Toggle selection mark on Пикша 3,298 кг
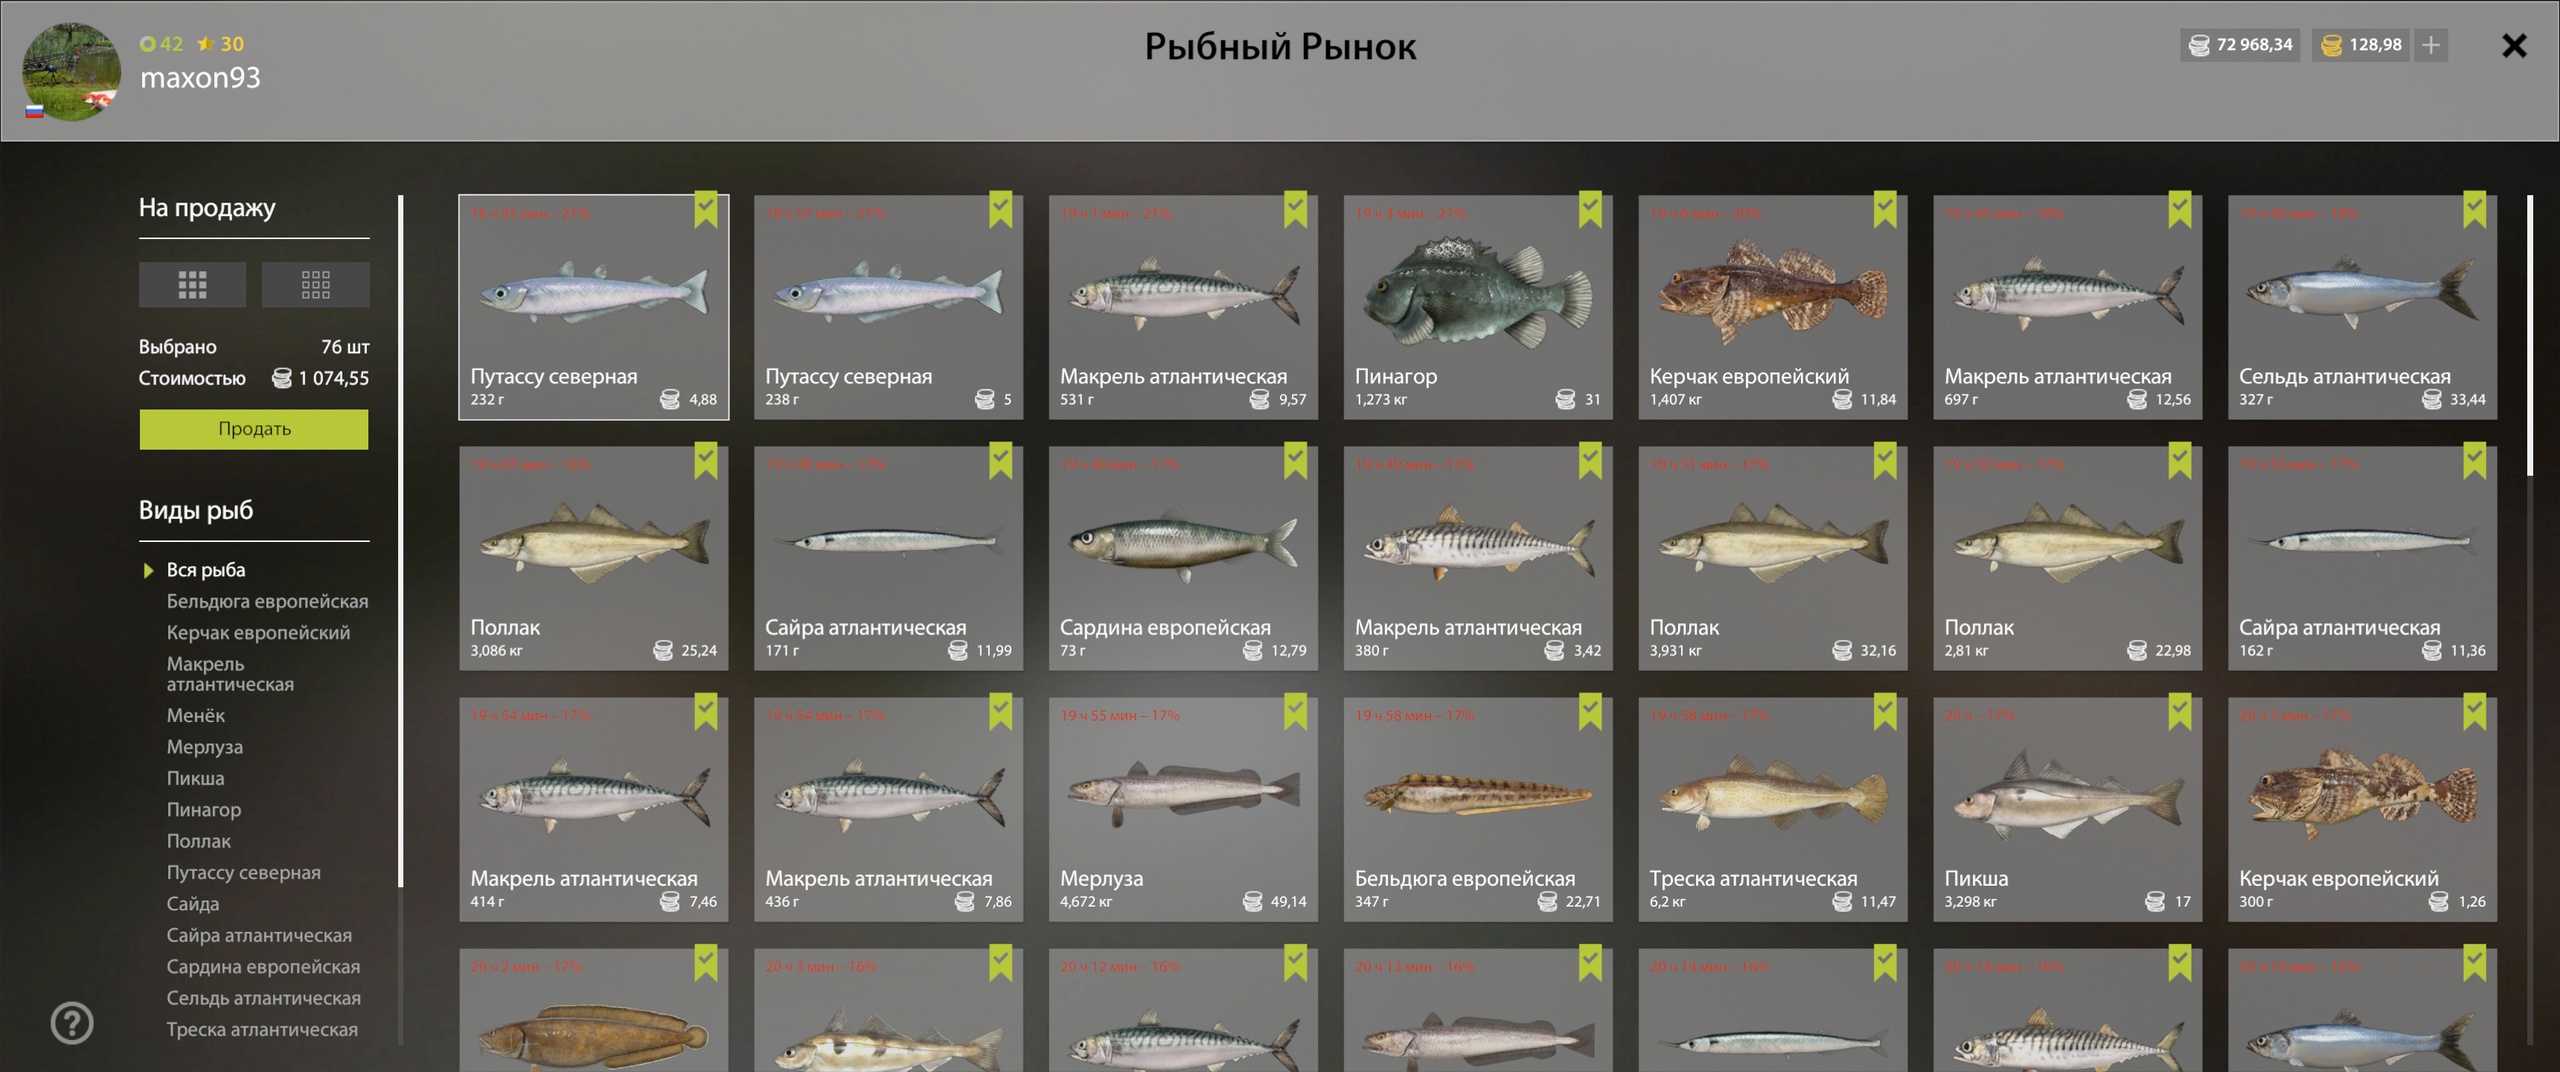 tap(2180, 711)
